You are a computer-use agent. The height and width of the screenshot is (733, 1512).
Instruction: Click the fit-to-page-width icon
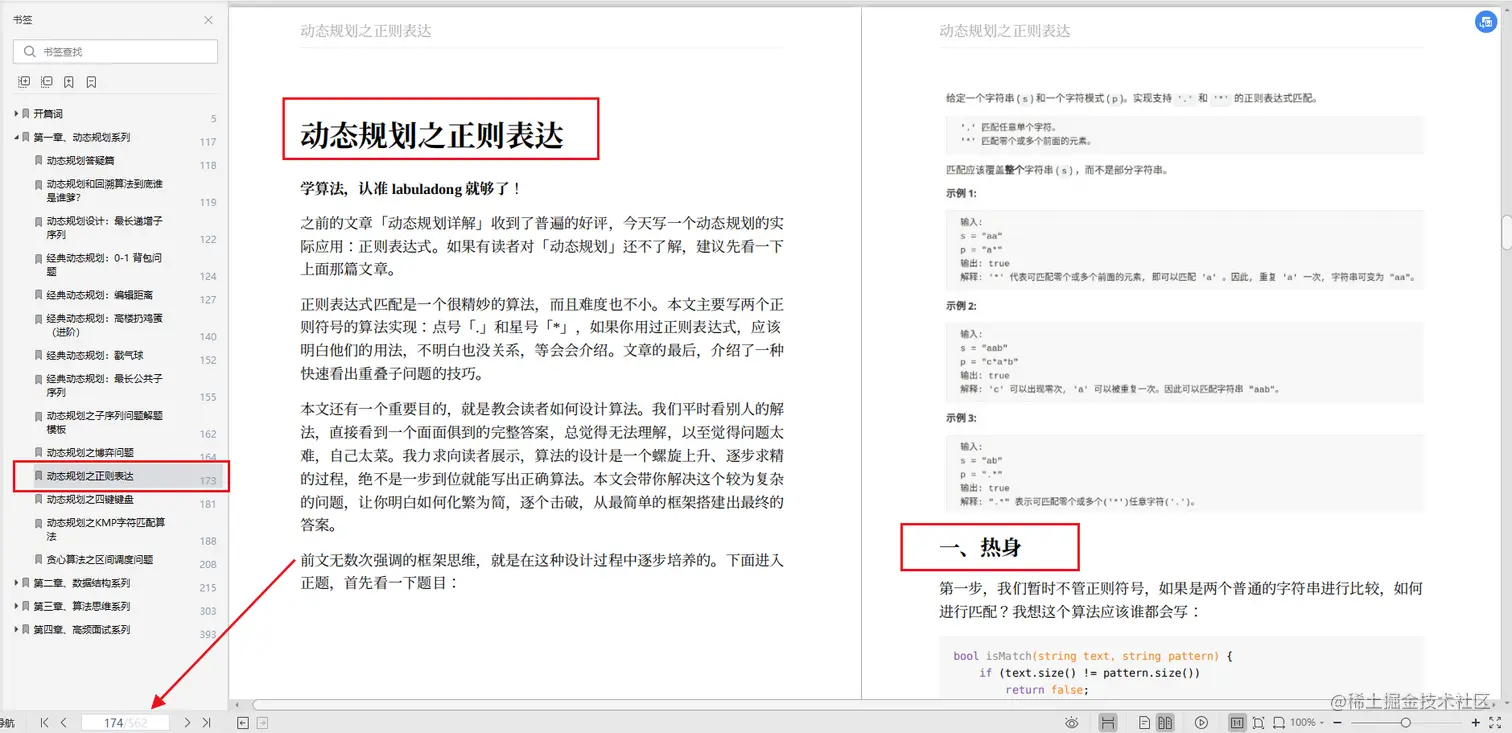point(1280,722)
